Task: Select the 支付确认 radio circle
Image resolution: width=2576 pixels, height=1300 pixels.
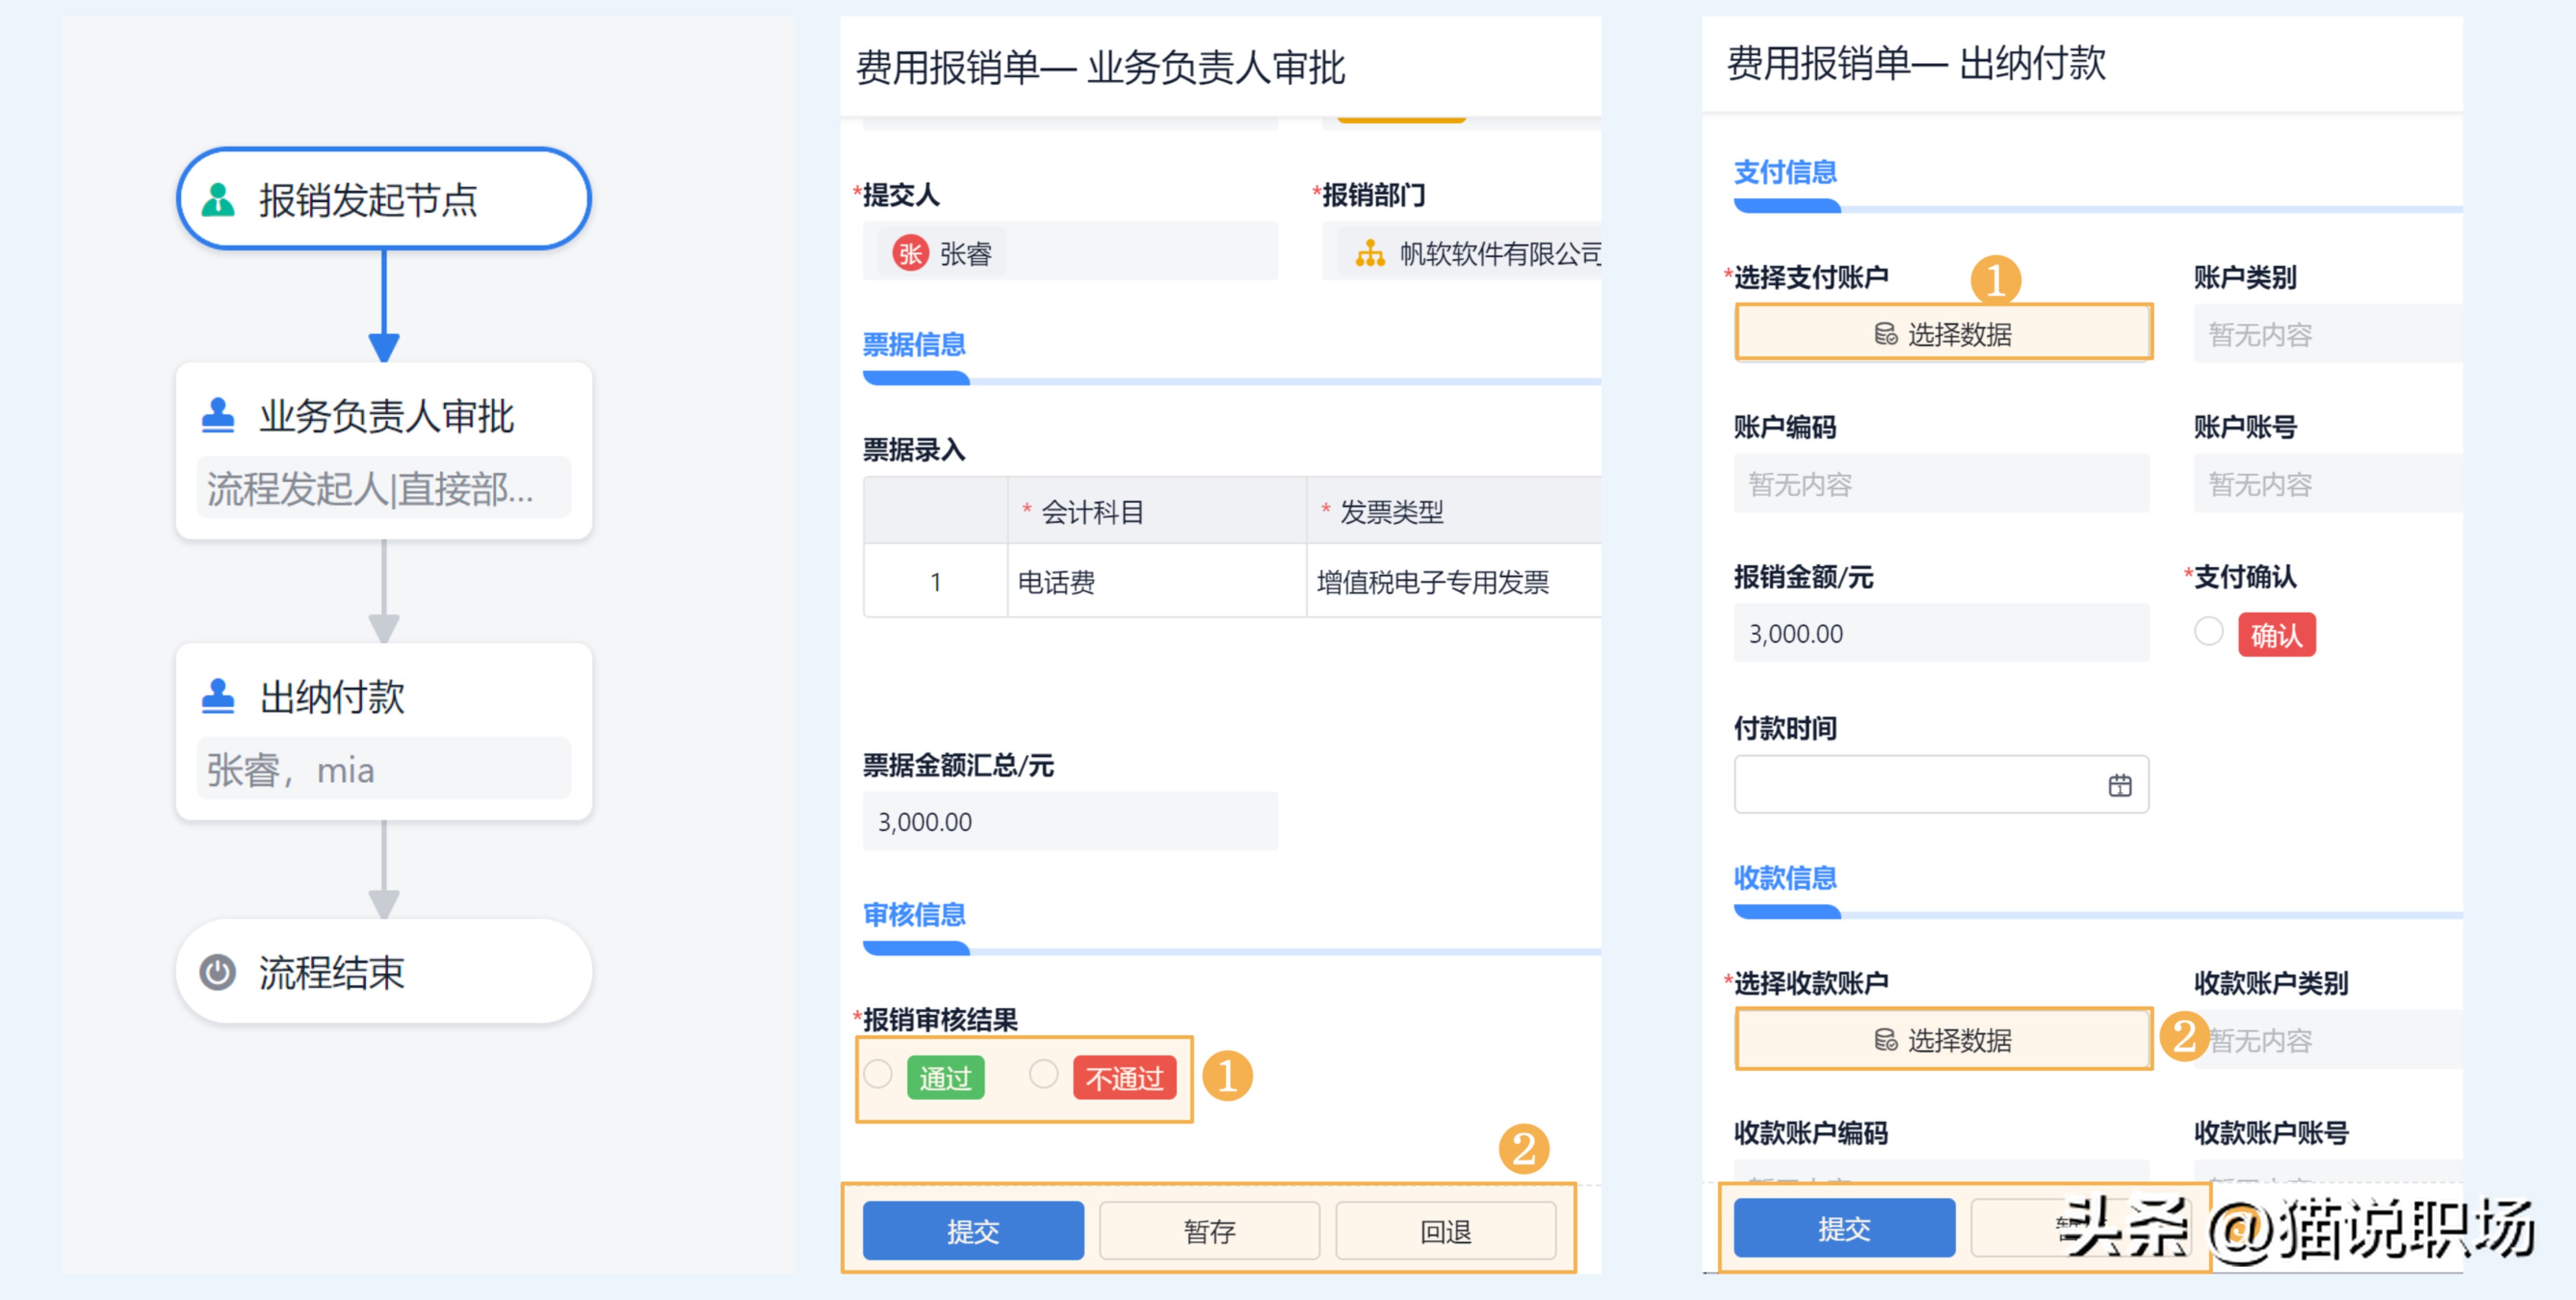Action: (x=2208, y=633)
